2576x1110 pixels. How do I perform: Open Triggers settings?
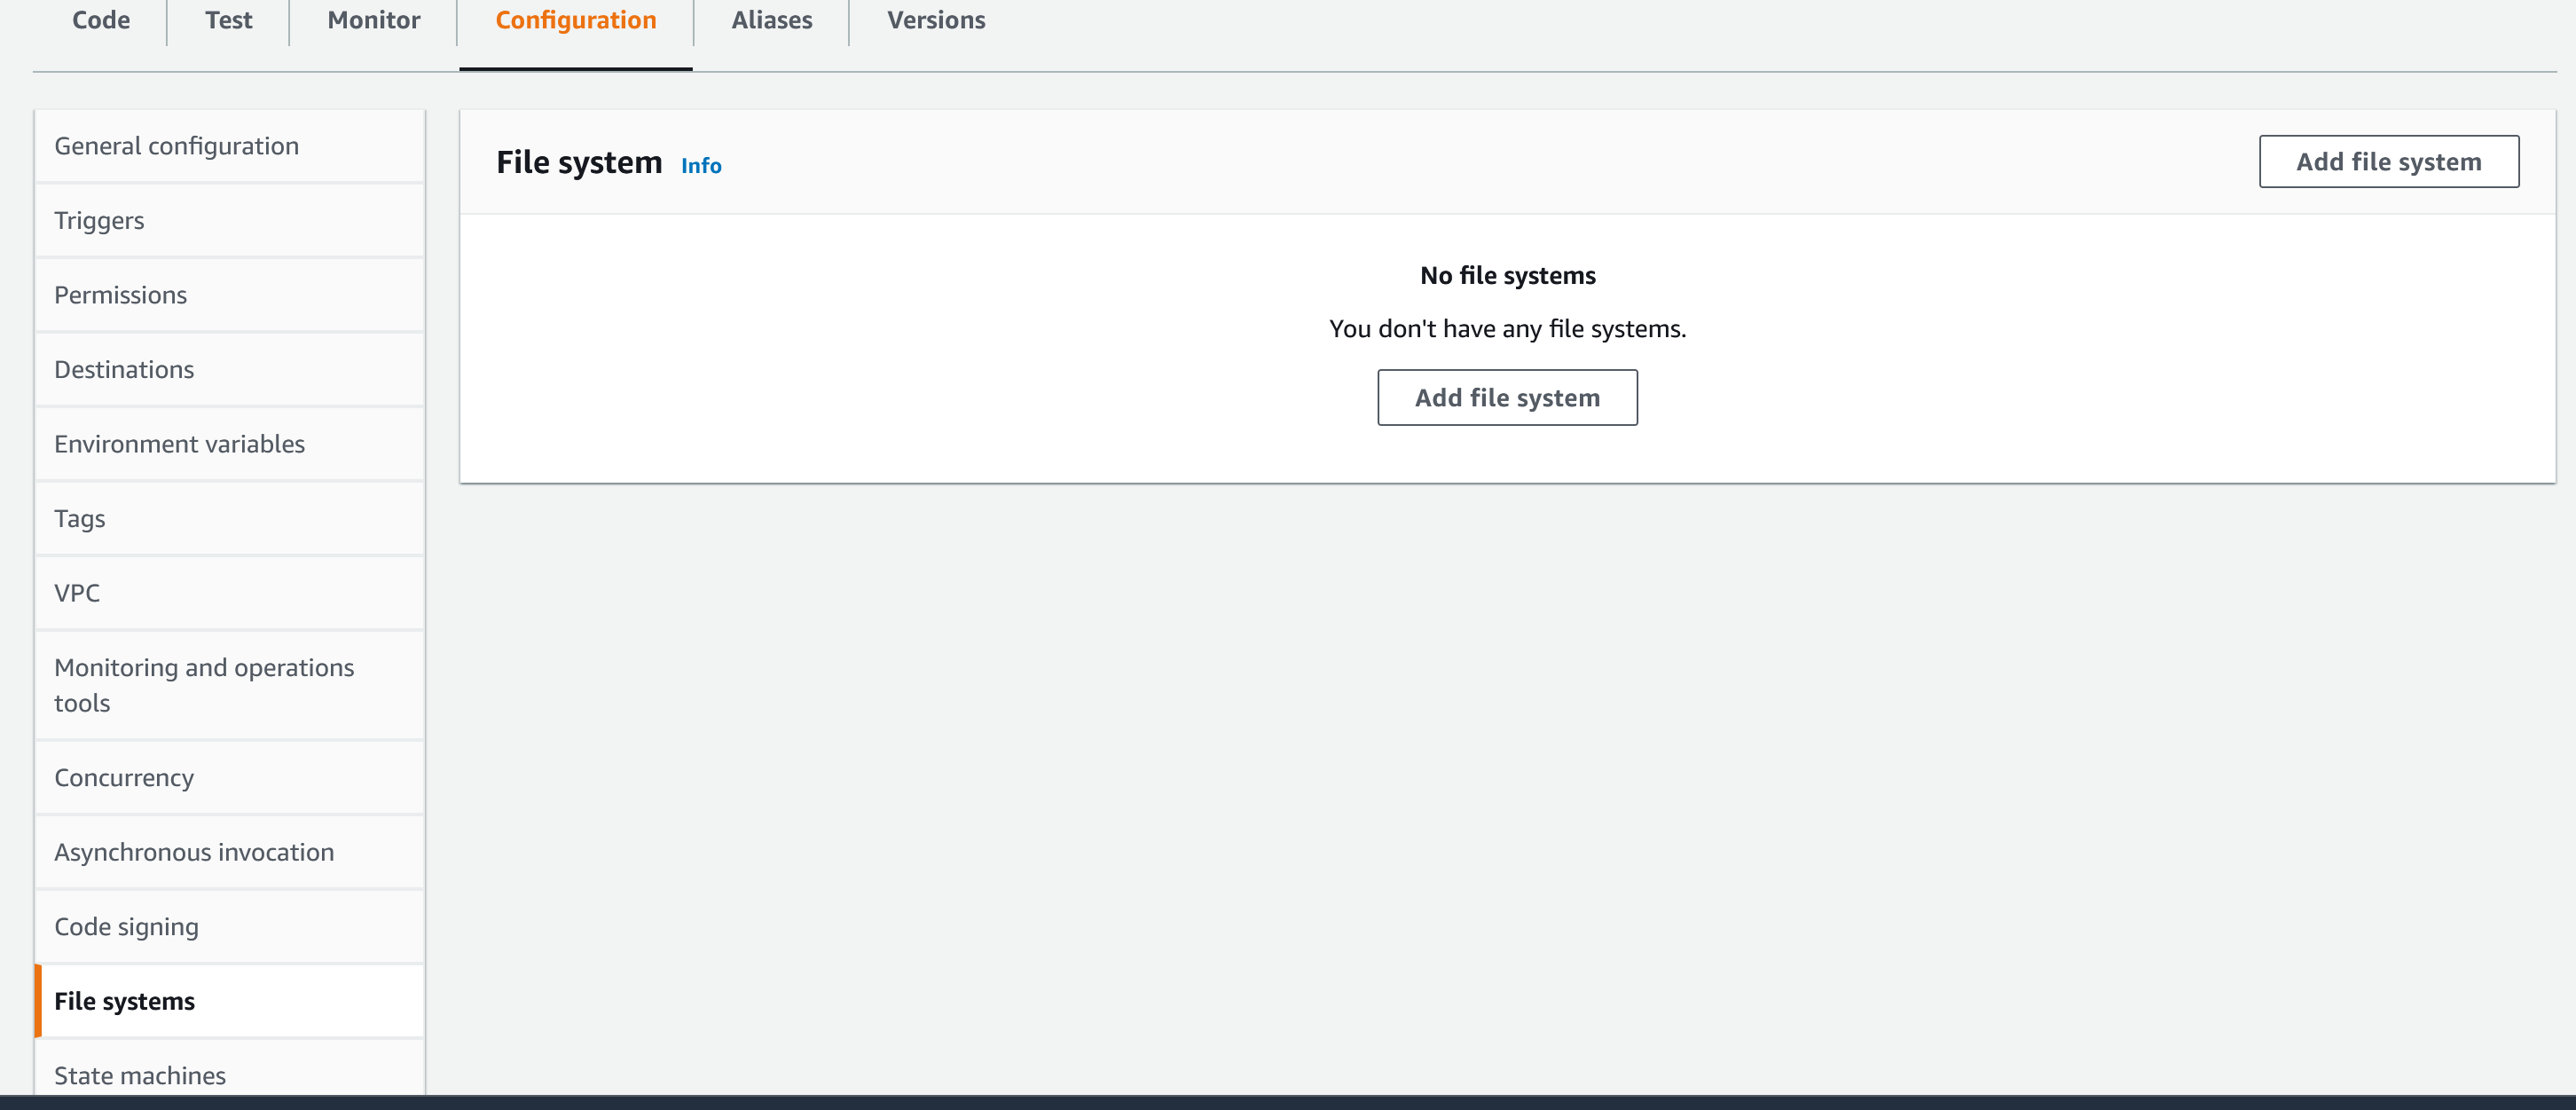[99, 221]
